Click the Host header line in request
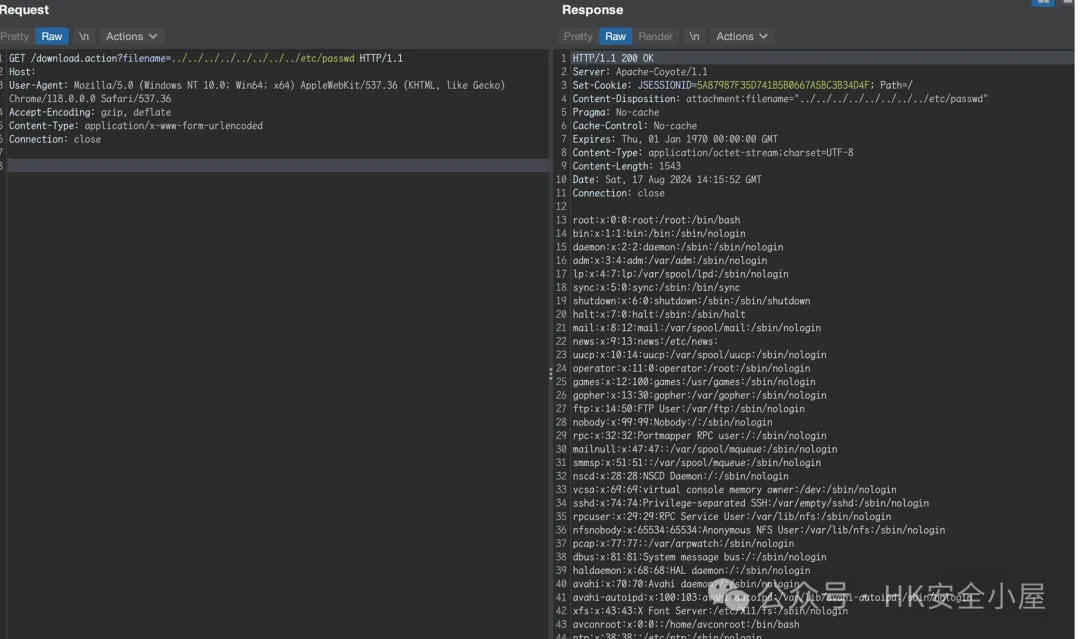This screenshot has width=1080, height=639. (x=22, y=72)
